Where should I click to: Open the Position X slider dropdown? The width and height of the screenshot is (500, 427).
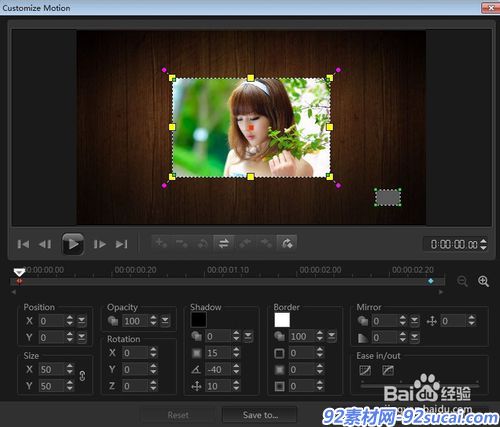(82, 321)
